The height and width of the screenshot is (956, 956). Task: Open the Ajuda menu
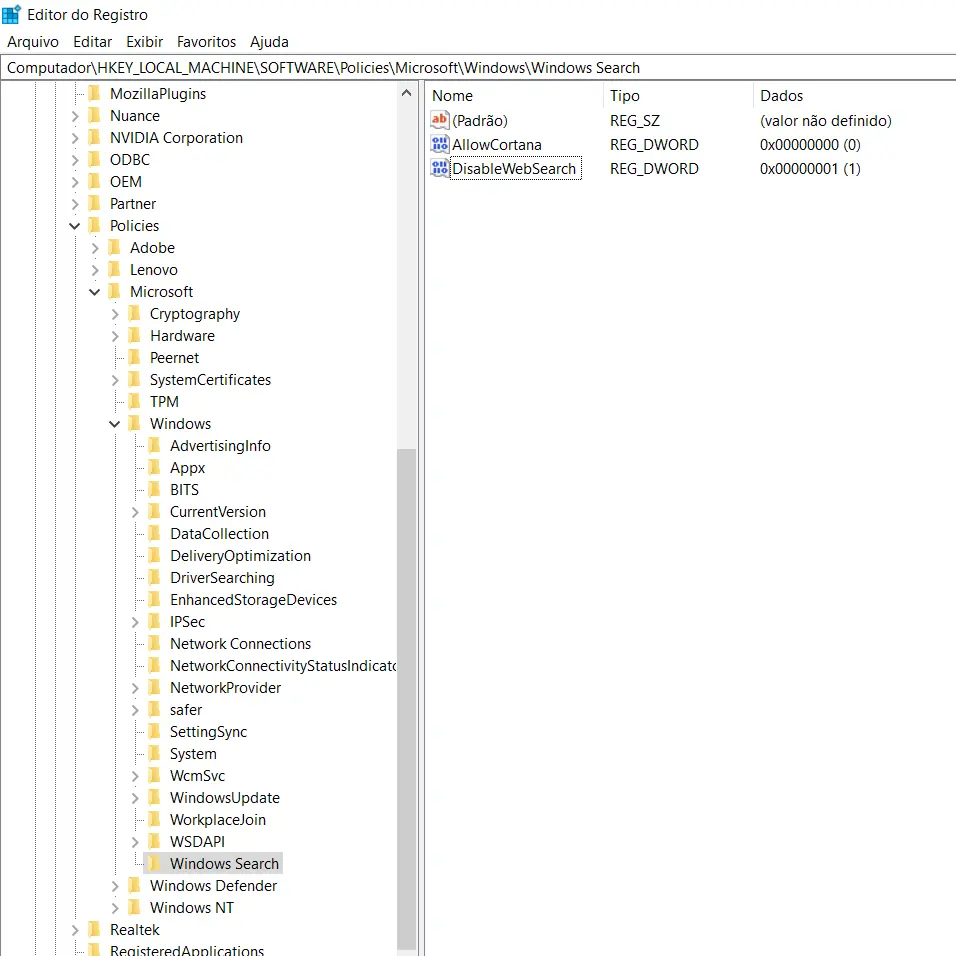(x=269, y=41)
